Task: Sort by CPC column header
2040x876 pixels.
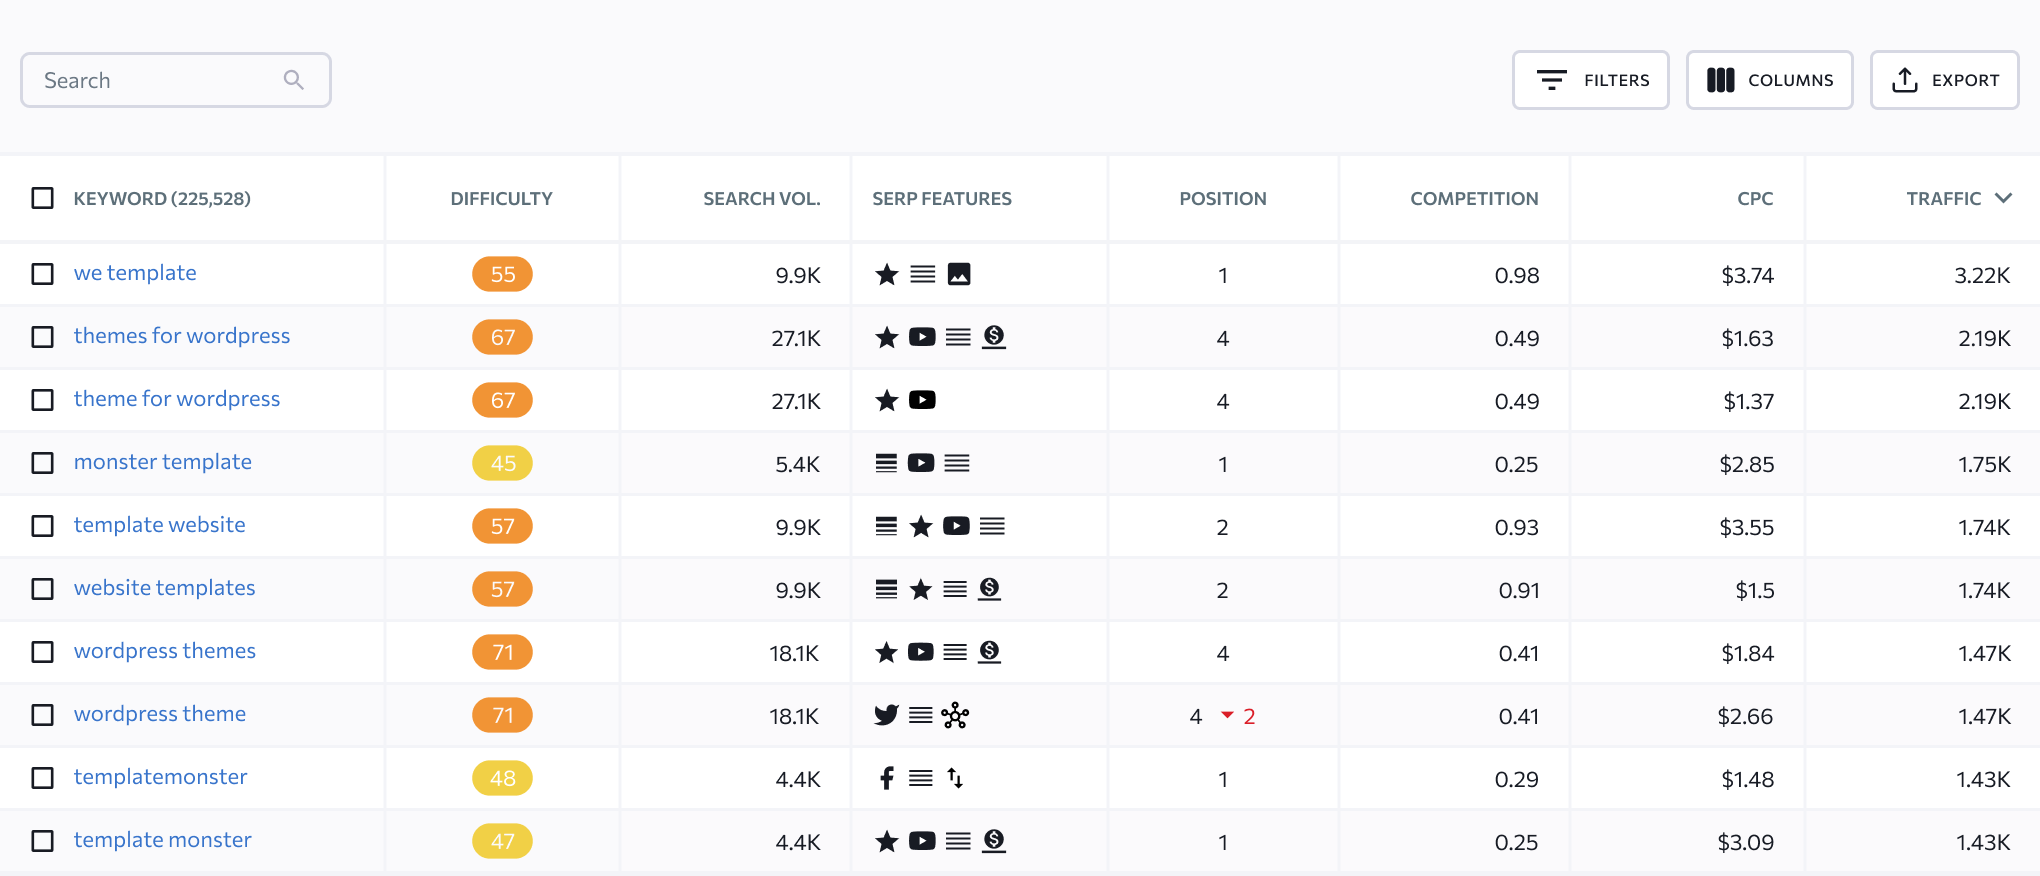Action: coord(1755,198)
